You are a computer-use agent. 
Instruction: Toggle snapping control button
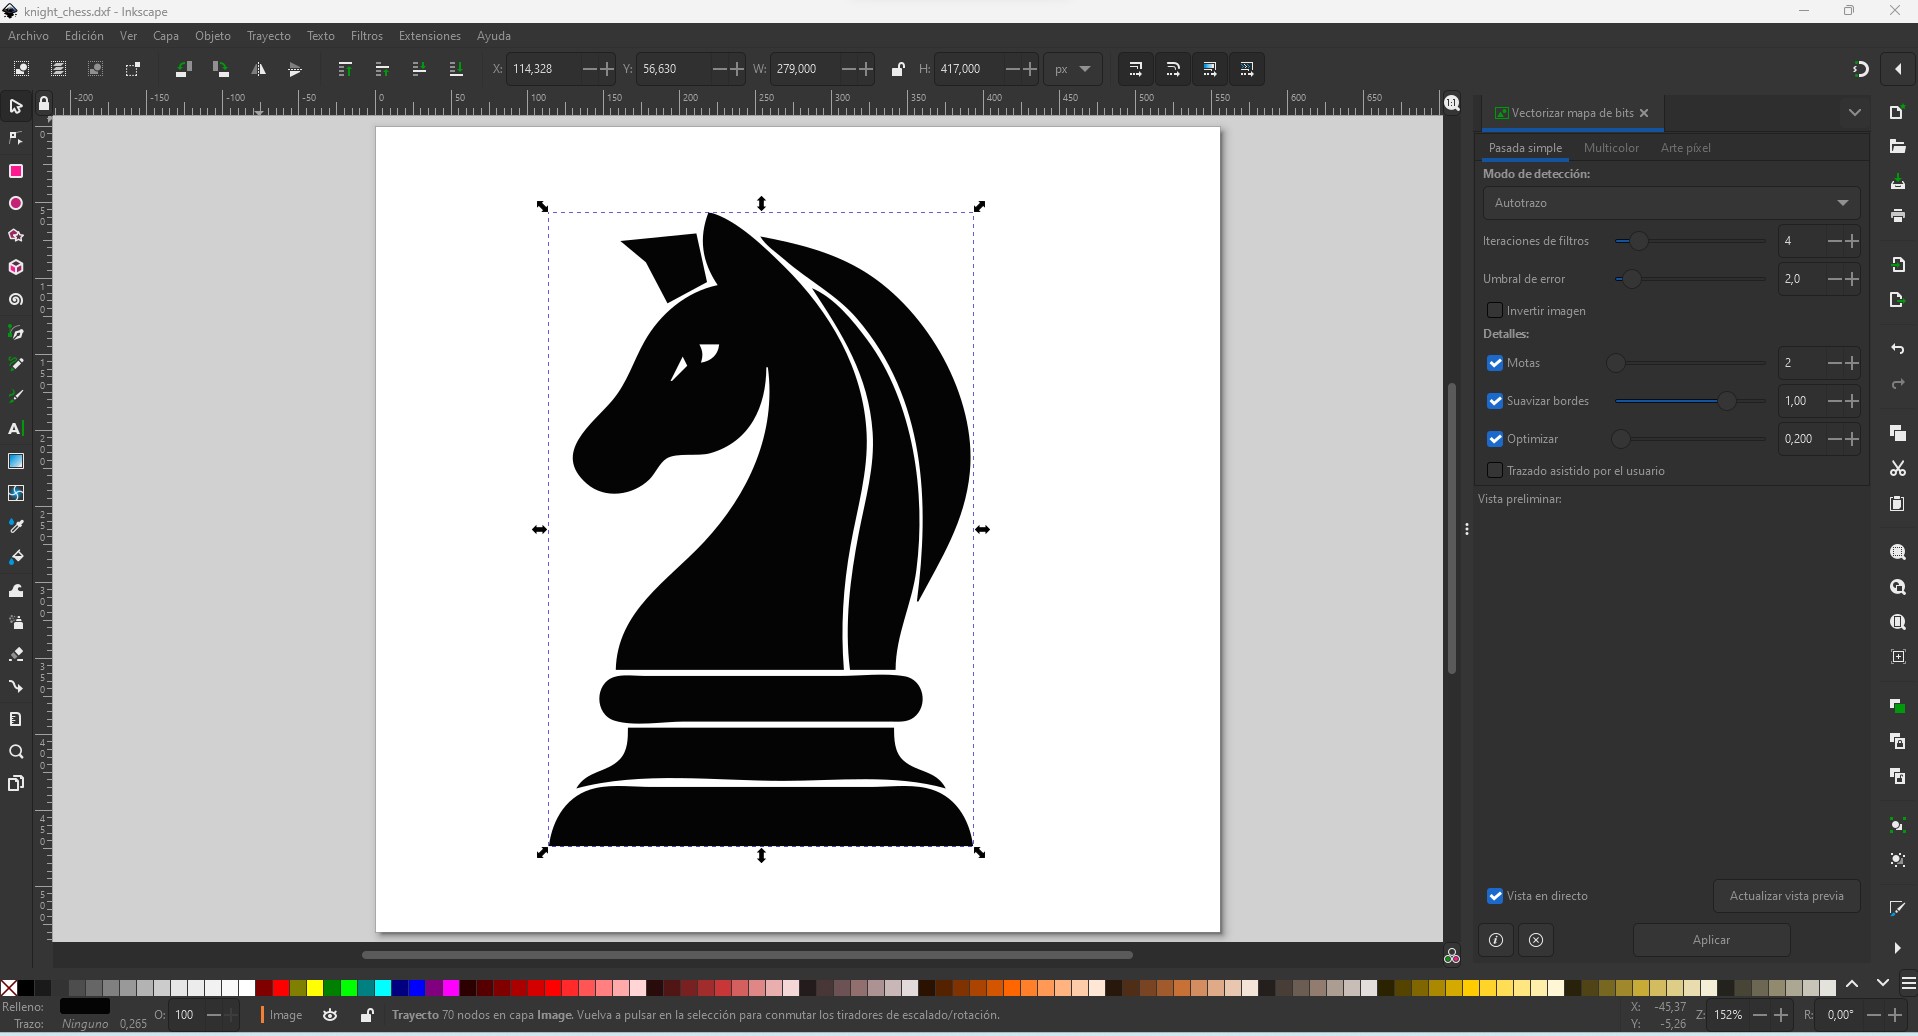1860,69
